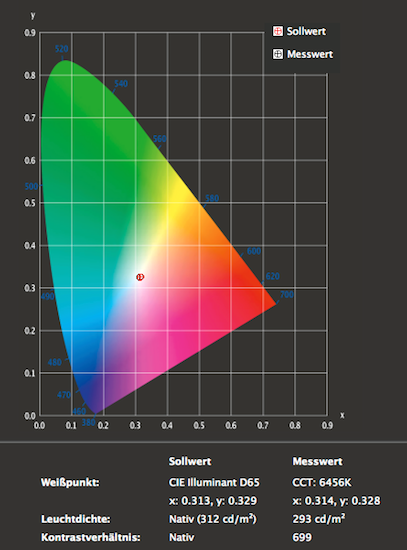Click the white point marker on the diagram
Viewport: 407px width, 550px height.
pyautogui.click(x=140, y=277)
